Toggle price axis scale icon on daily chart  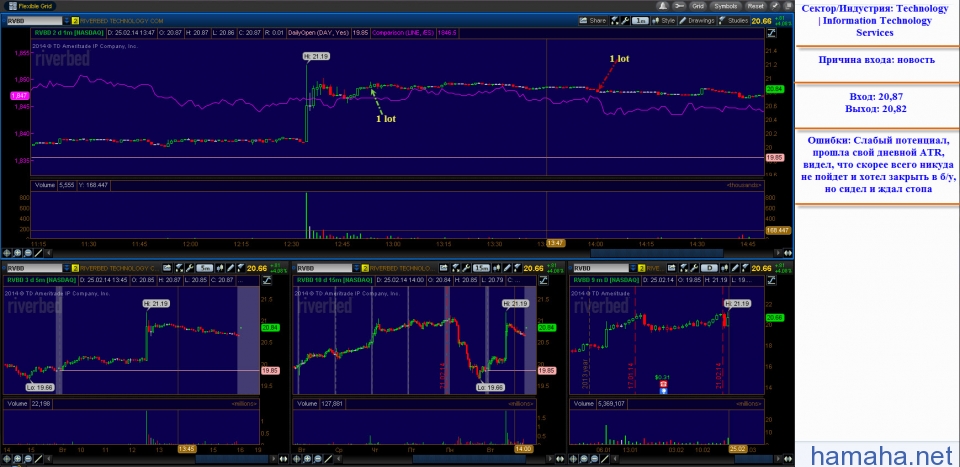(771, 280)
